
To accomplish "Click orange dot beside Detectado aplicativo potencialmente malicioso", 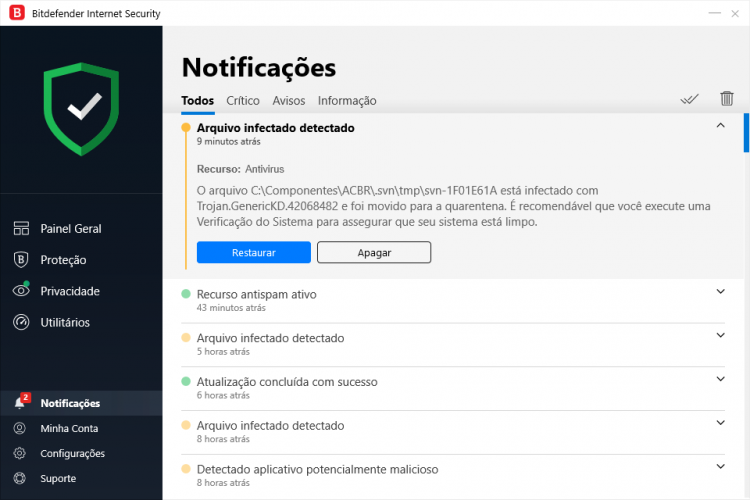I will pyautogui.click(x=186, y=469).
